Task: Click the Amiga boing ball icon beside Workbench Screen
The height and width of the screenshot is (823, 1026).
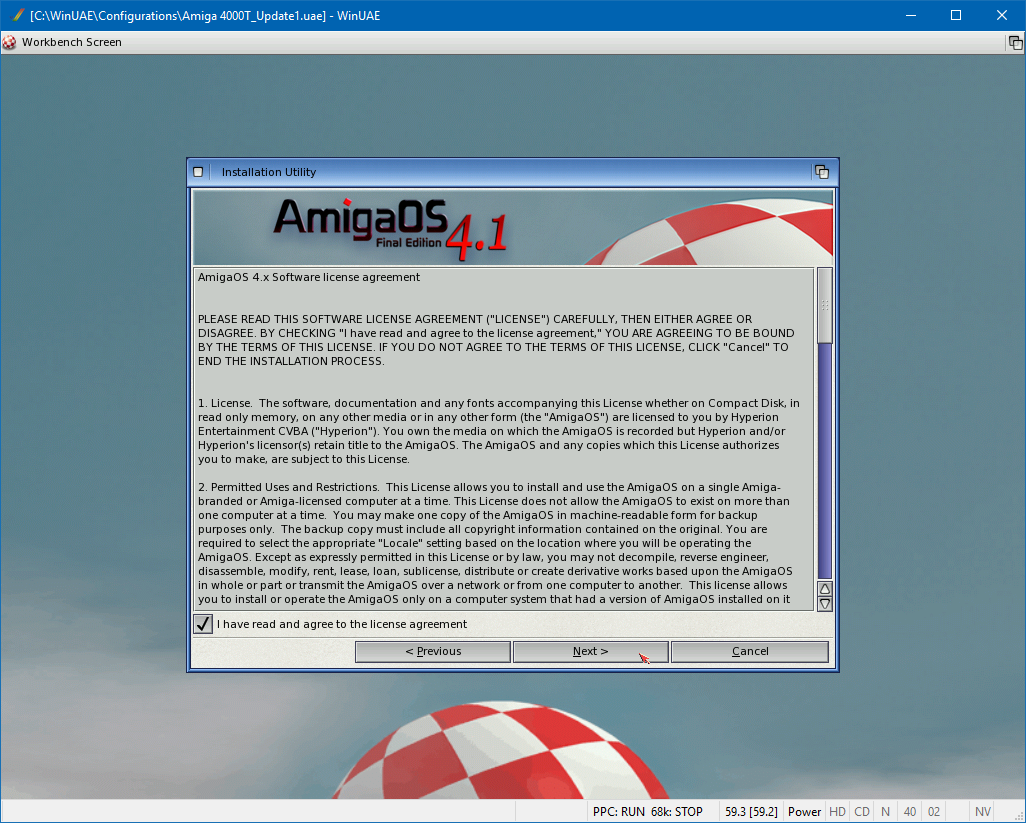Action: click(10, 42)
